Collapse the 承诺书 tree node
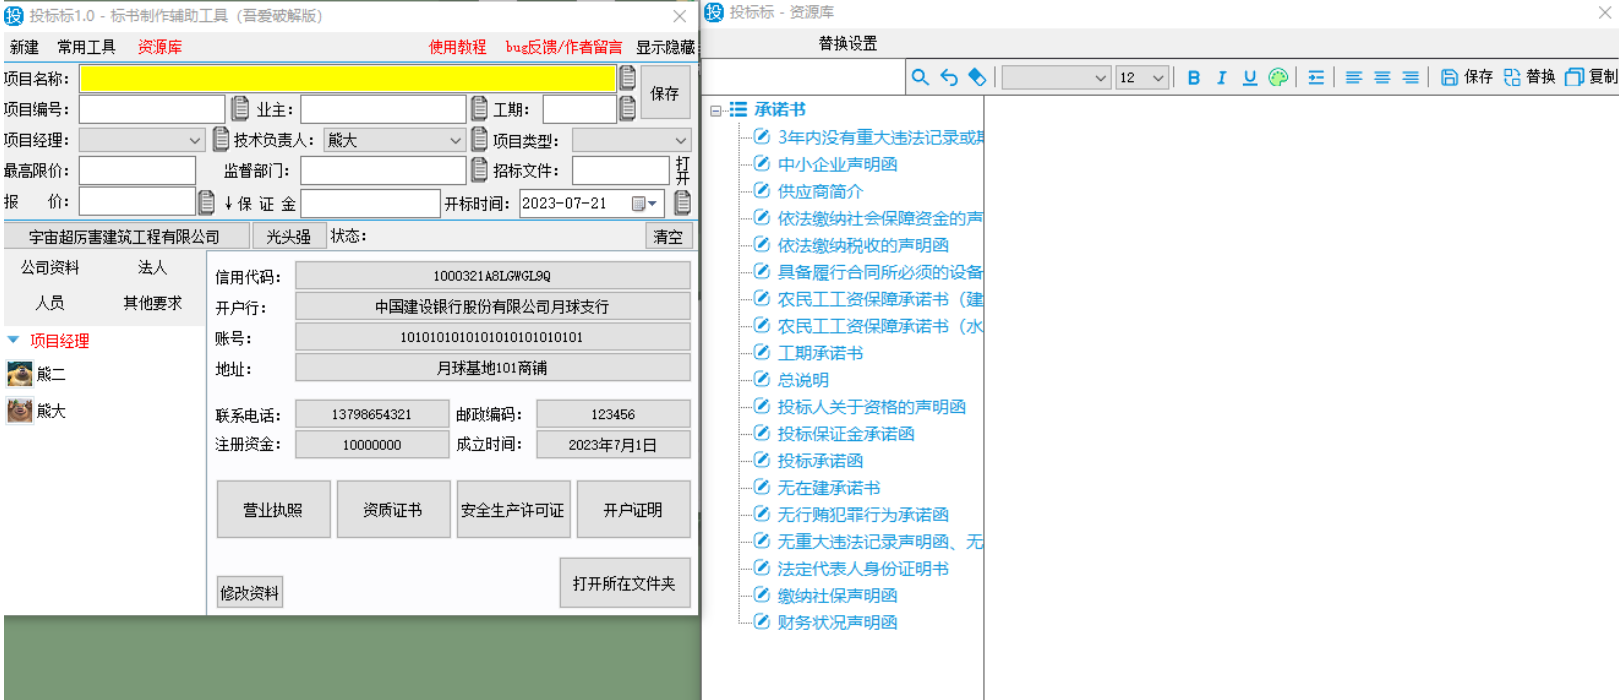 tap(716, 111)
